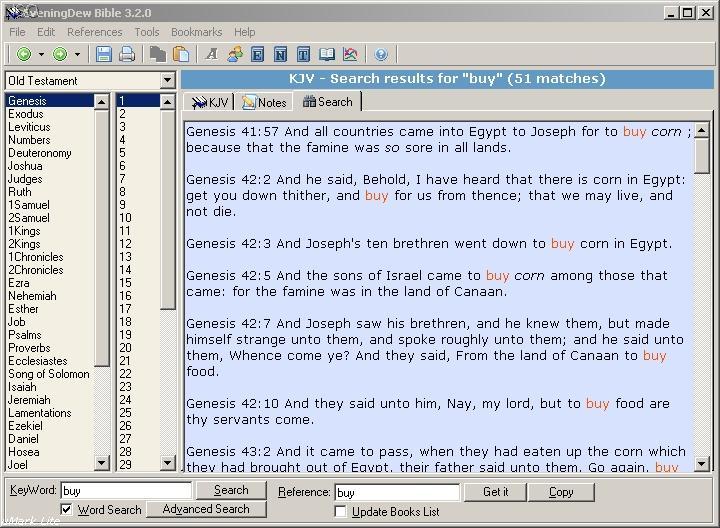Click the Copy icon in the toolbar
Viewport: 720px width, 528px height.
(158, 54)
